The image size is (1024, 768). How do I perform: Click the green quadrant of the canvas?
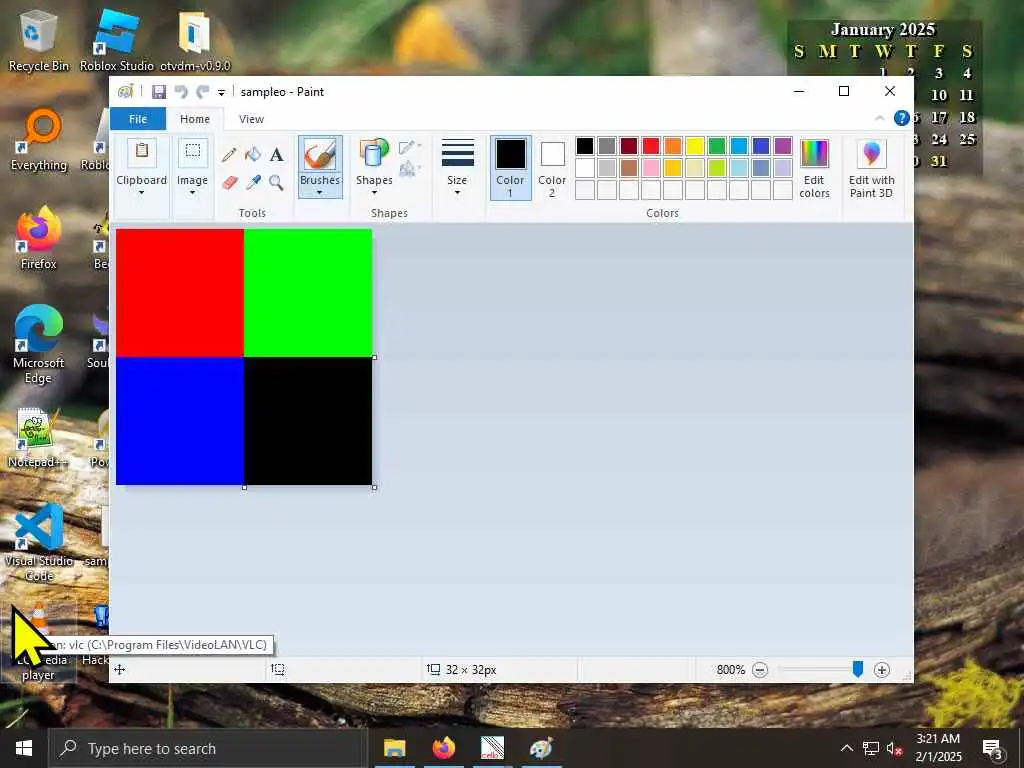[x=308, y=293]
